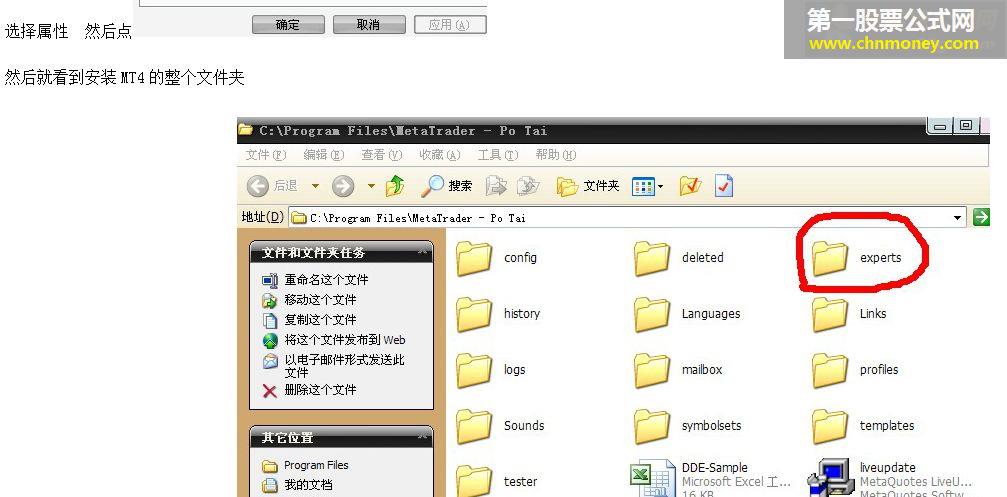Click 将这个文件发布到 Web link
This screenshot has width=1007, height=497.
coord(345,340)
